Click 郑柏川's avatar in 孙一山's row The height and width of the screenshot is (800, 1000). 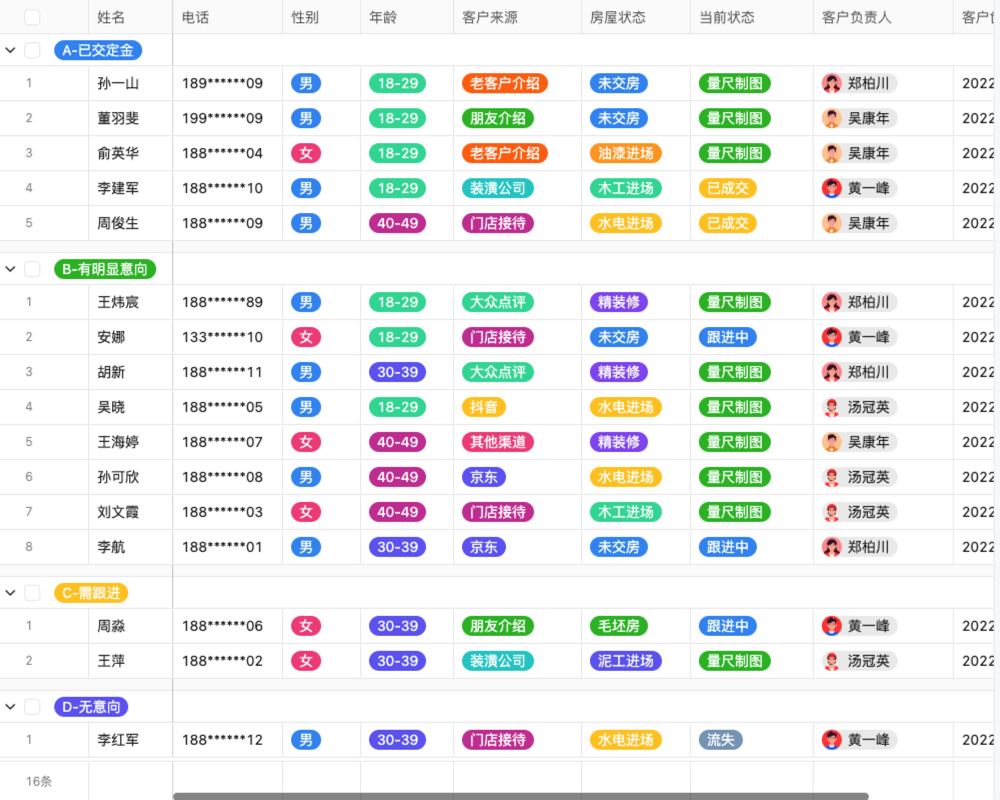click(x=832, y=83)
